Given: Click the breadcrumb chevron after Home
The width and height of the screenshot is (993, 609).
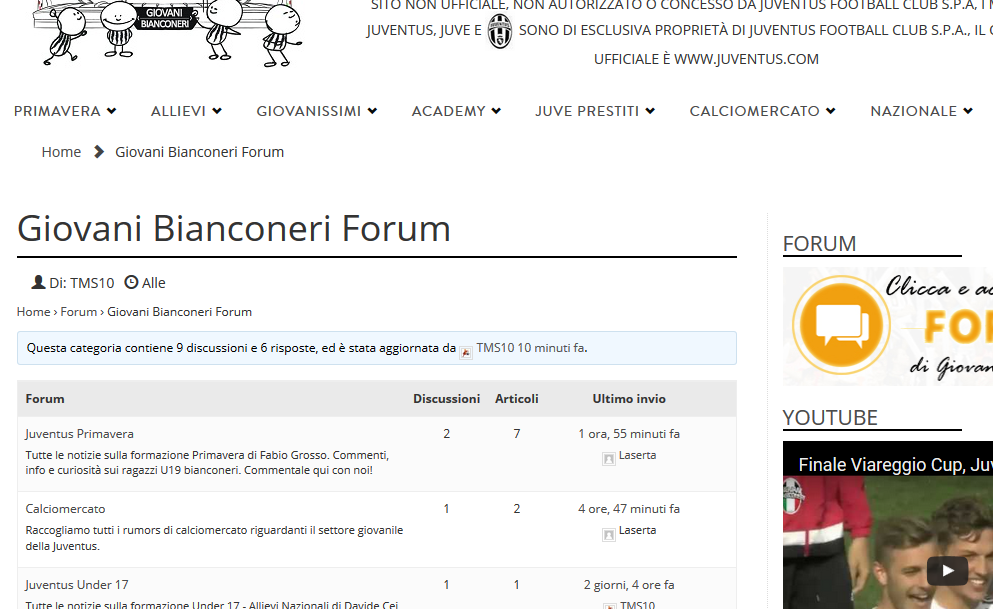Looking at the screenshot, I should tap(99, 152).
